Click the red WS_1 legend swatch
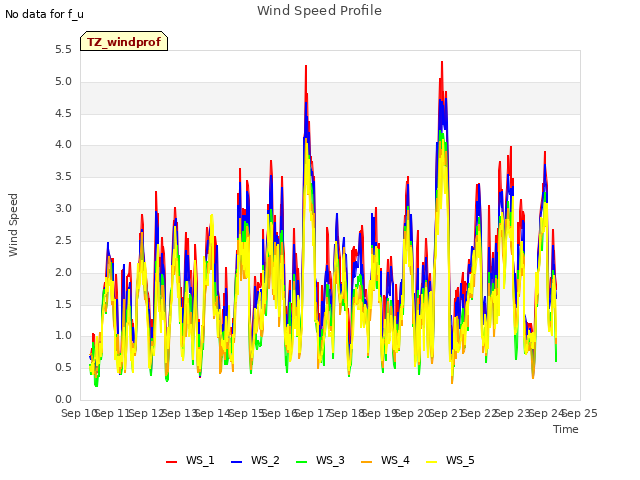The width and height of the screenshot is (640, 480). tap(171, 462)
